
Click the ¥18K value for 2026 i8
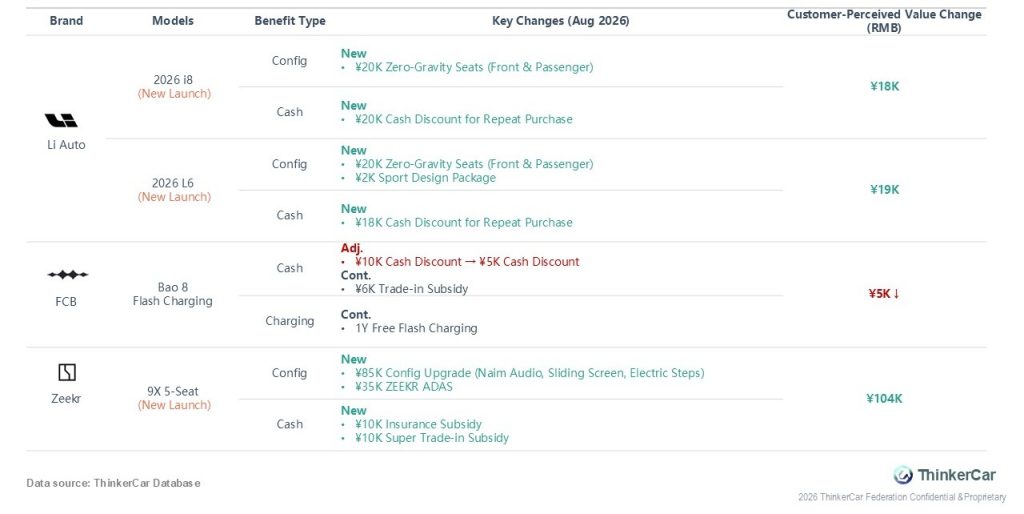pos(885,86)
